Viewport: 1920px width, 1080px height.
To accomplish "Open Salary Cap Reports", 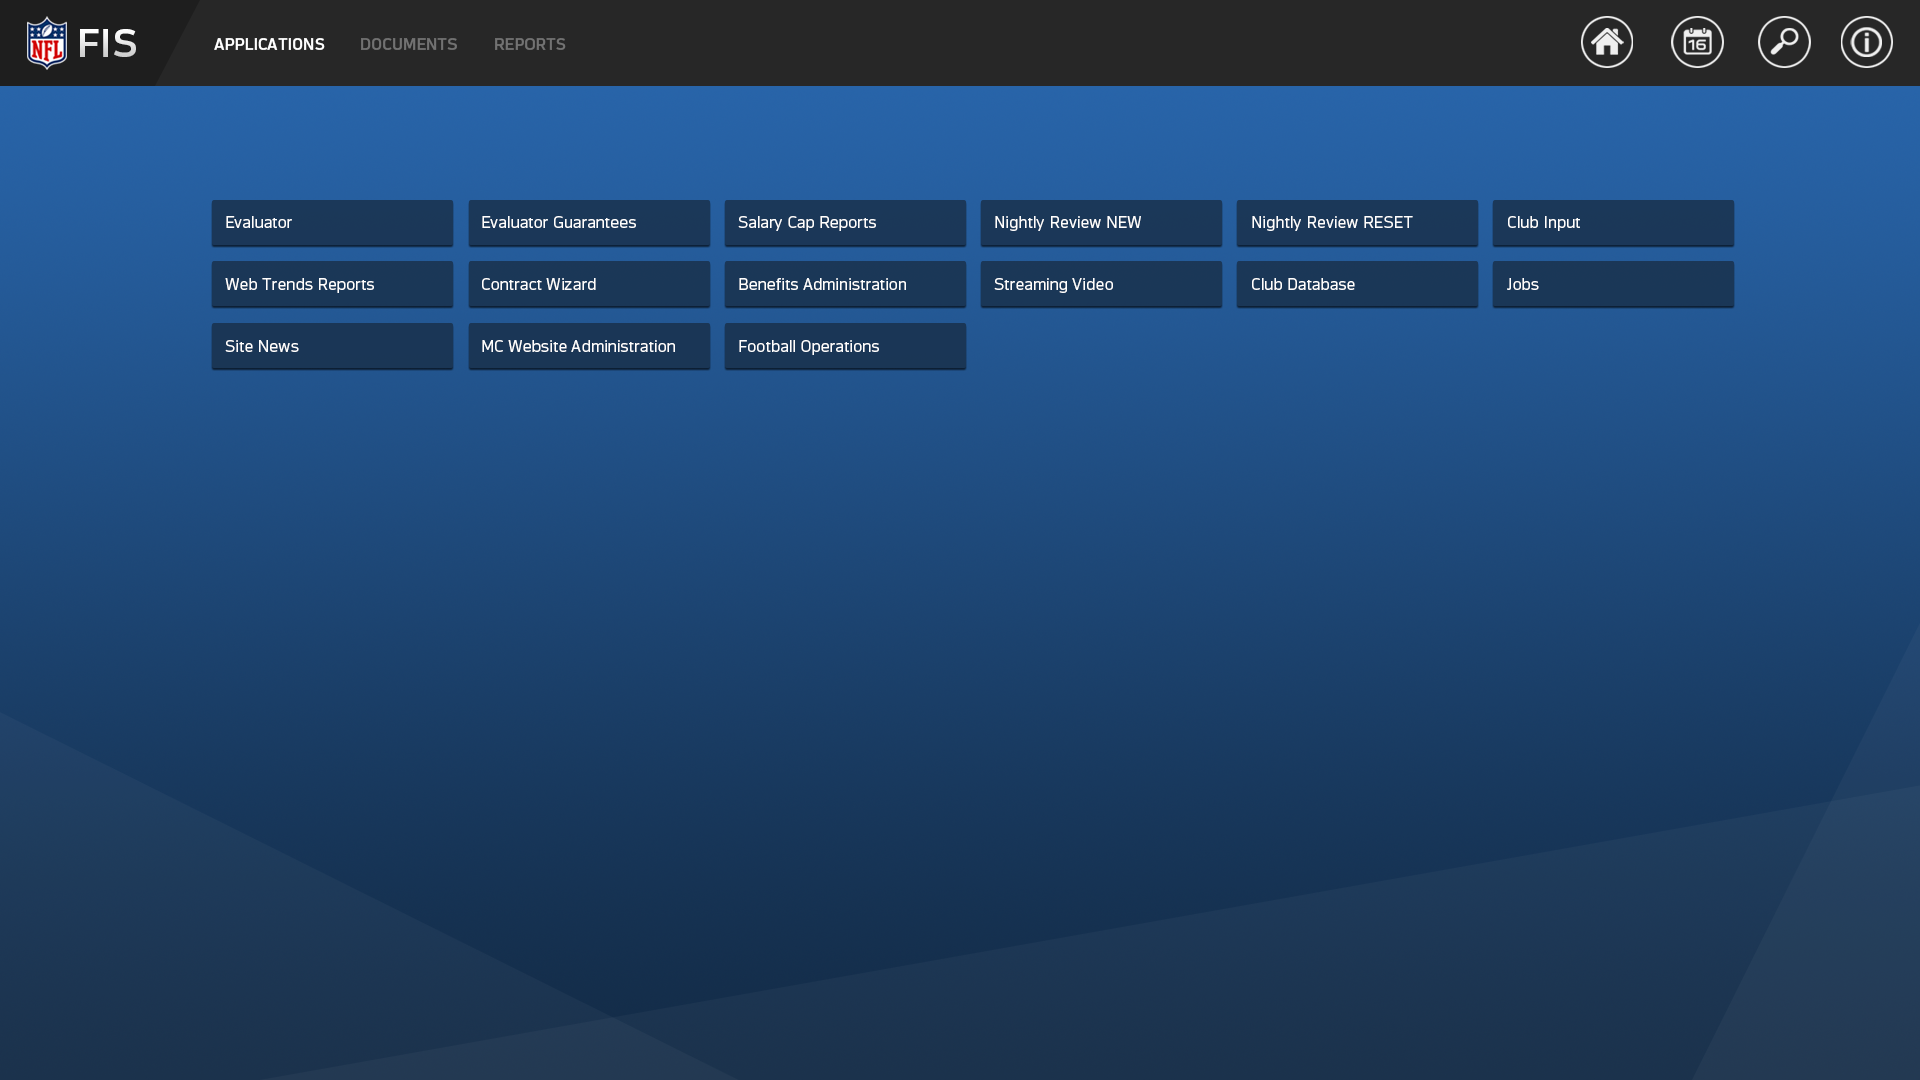I will tap(845, 222).
